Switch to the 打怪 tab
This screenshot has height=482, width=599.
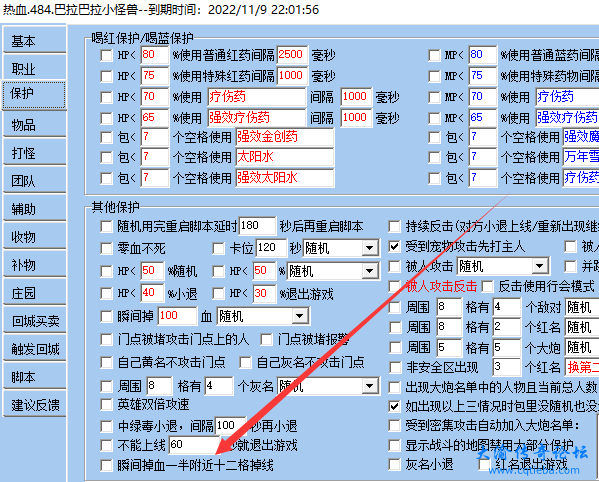(x=34, y=152)
